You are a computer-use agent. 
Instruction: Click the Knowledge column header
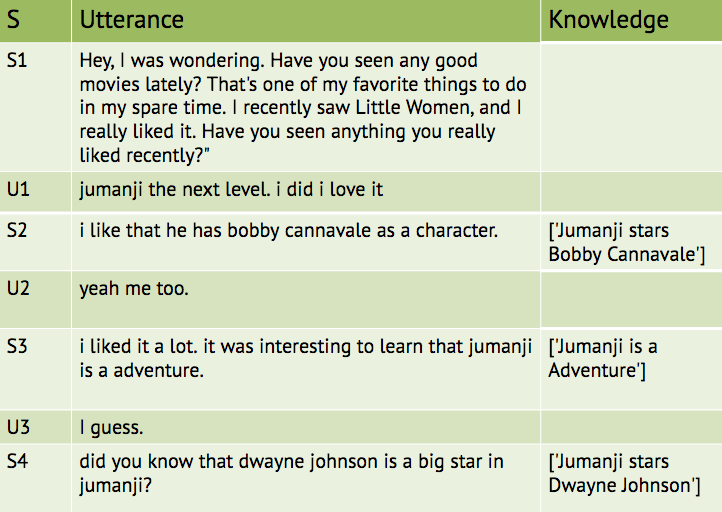tap(608, 20)
